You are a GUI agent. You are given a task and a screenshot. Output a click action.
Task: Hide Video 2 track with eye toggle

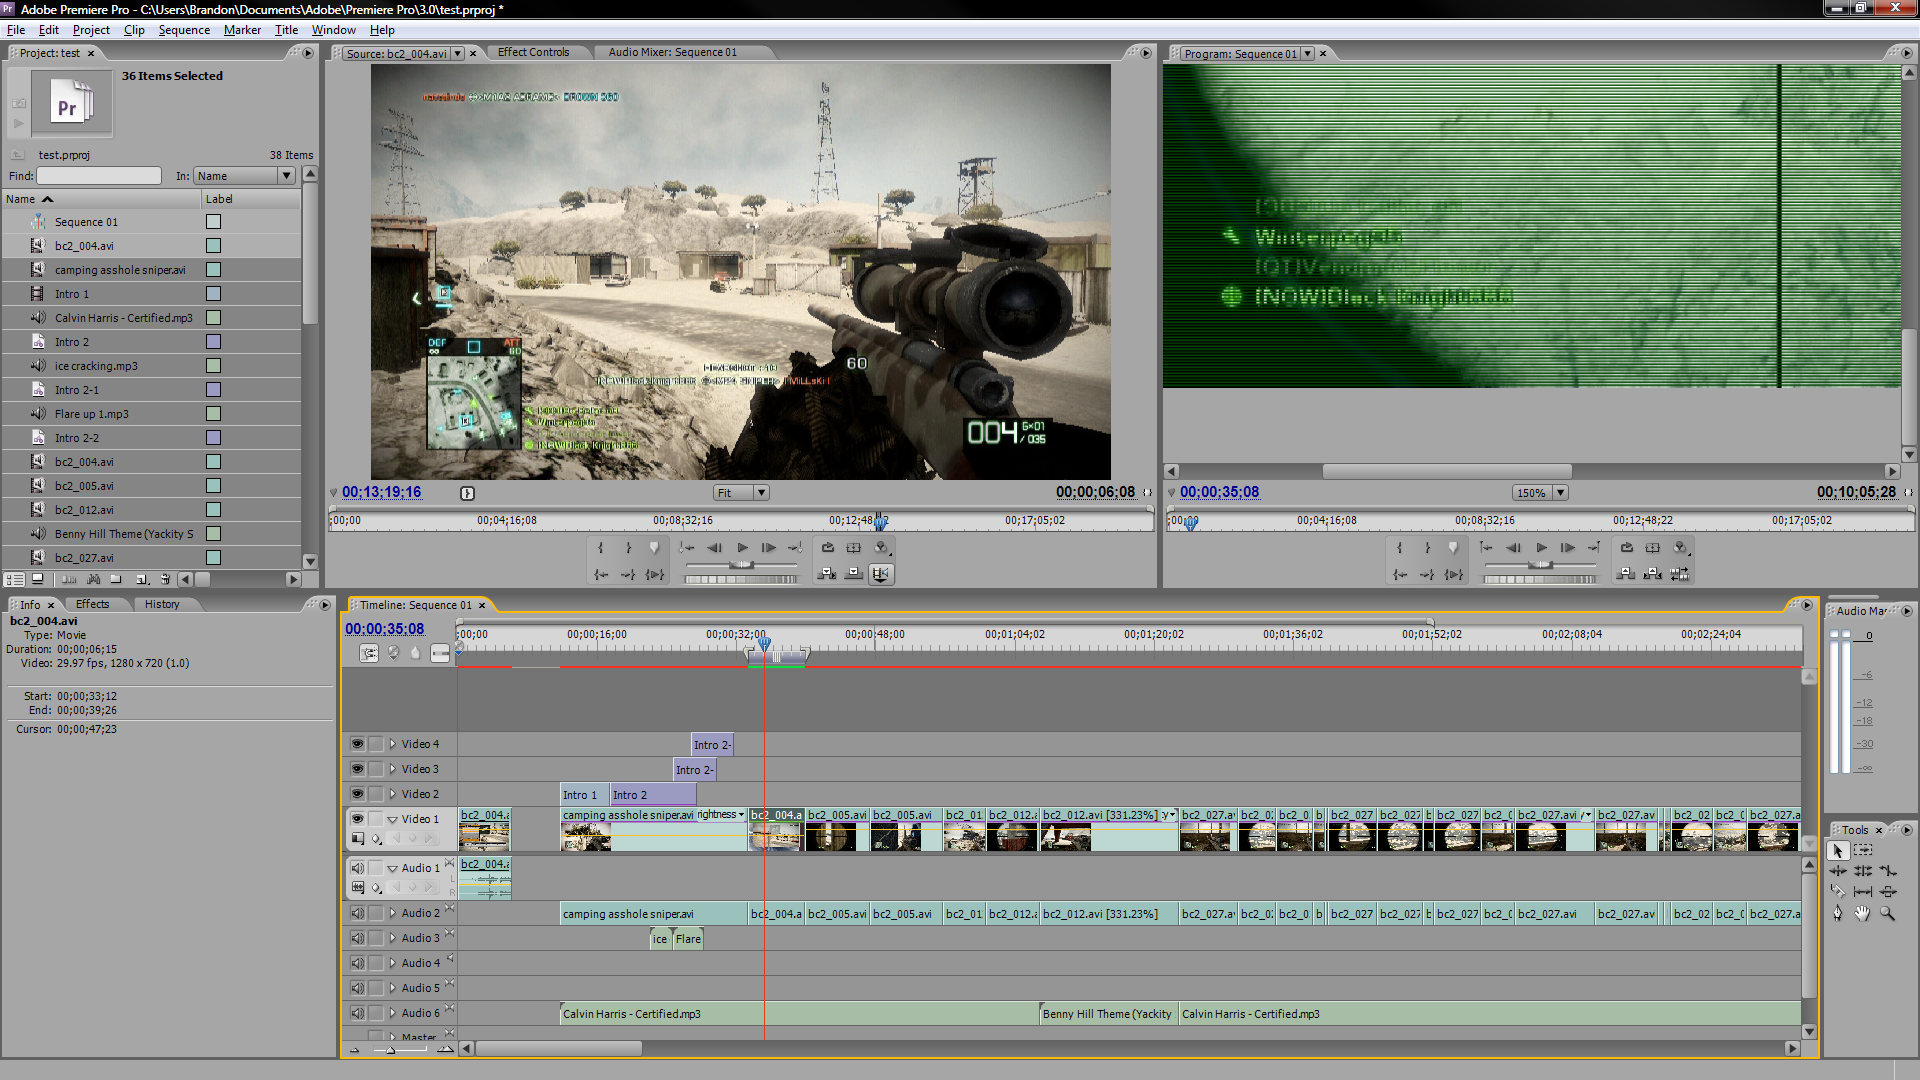tap(357, 794)
